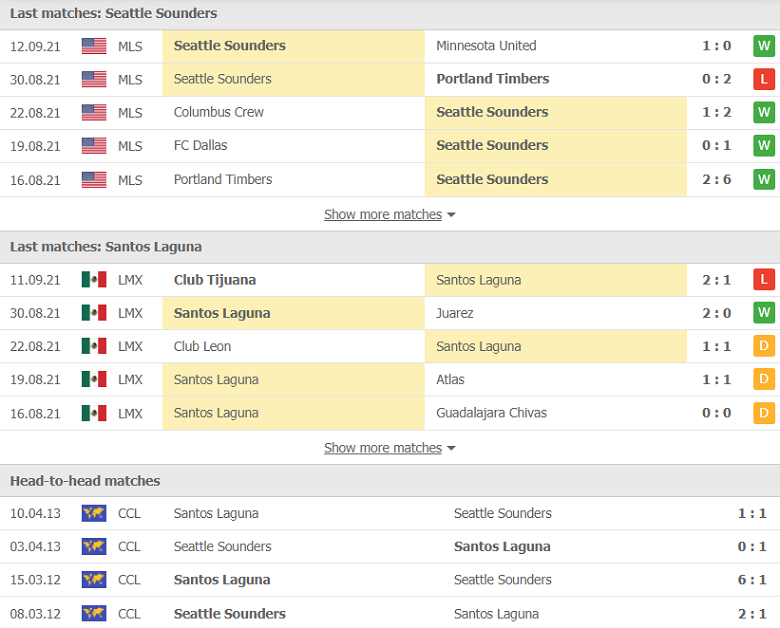Click the D badge for the Guadalajara Chivas match
Viewport: 780px width, 628px height.
(x=764, y=413)
